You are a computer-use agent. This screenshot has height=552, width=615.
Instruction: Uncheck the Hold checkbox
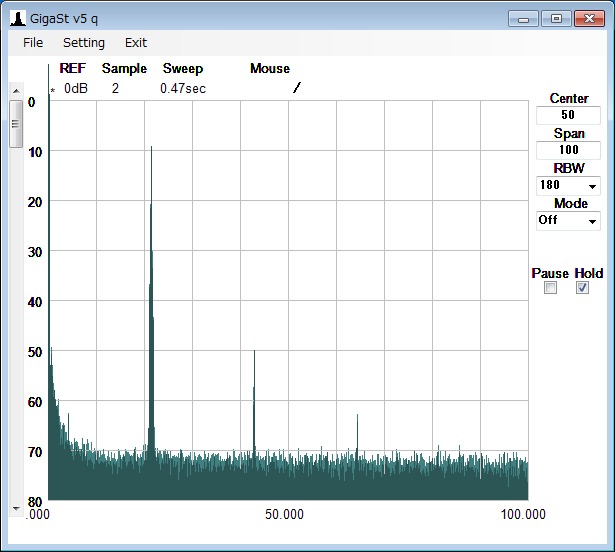[x=583, y=288]
